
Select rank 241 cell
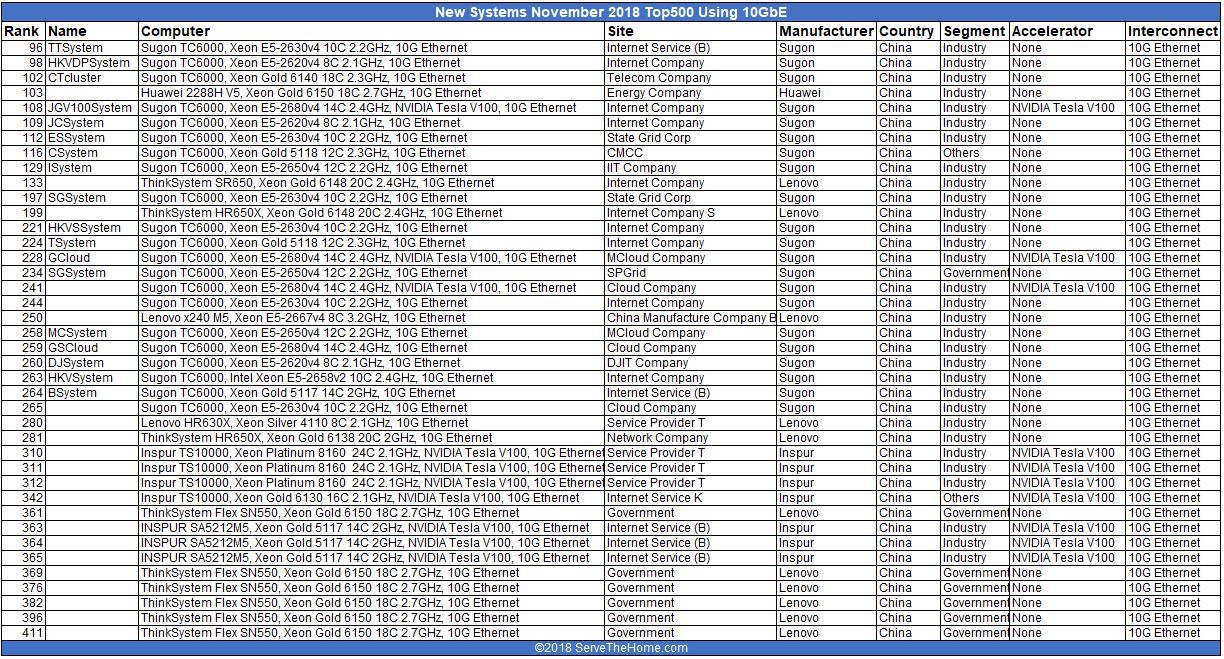(x=23, y=288)
